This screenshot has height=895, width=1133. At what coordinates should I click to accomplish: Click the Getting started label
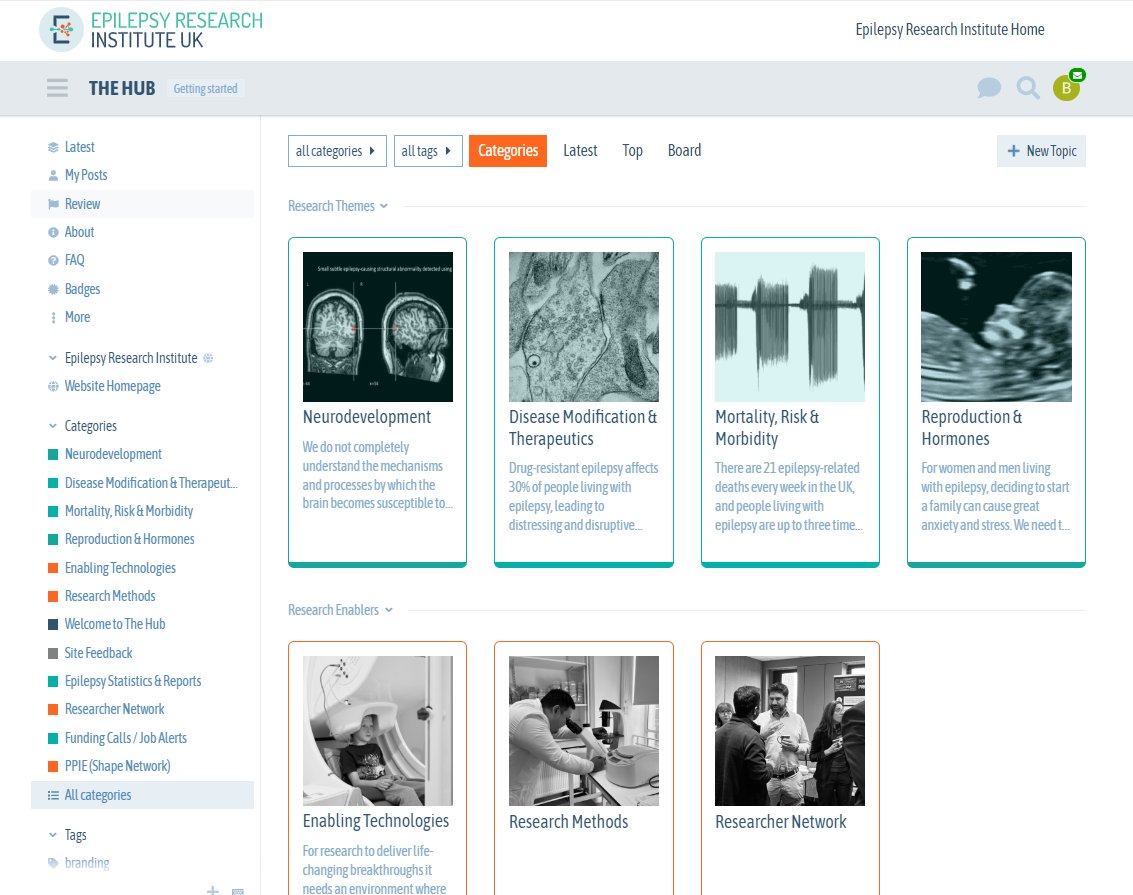(x=205, y=89)
